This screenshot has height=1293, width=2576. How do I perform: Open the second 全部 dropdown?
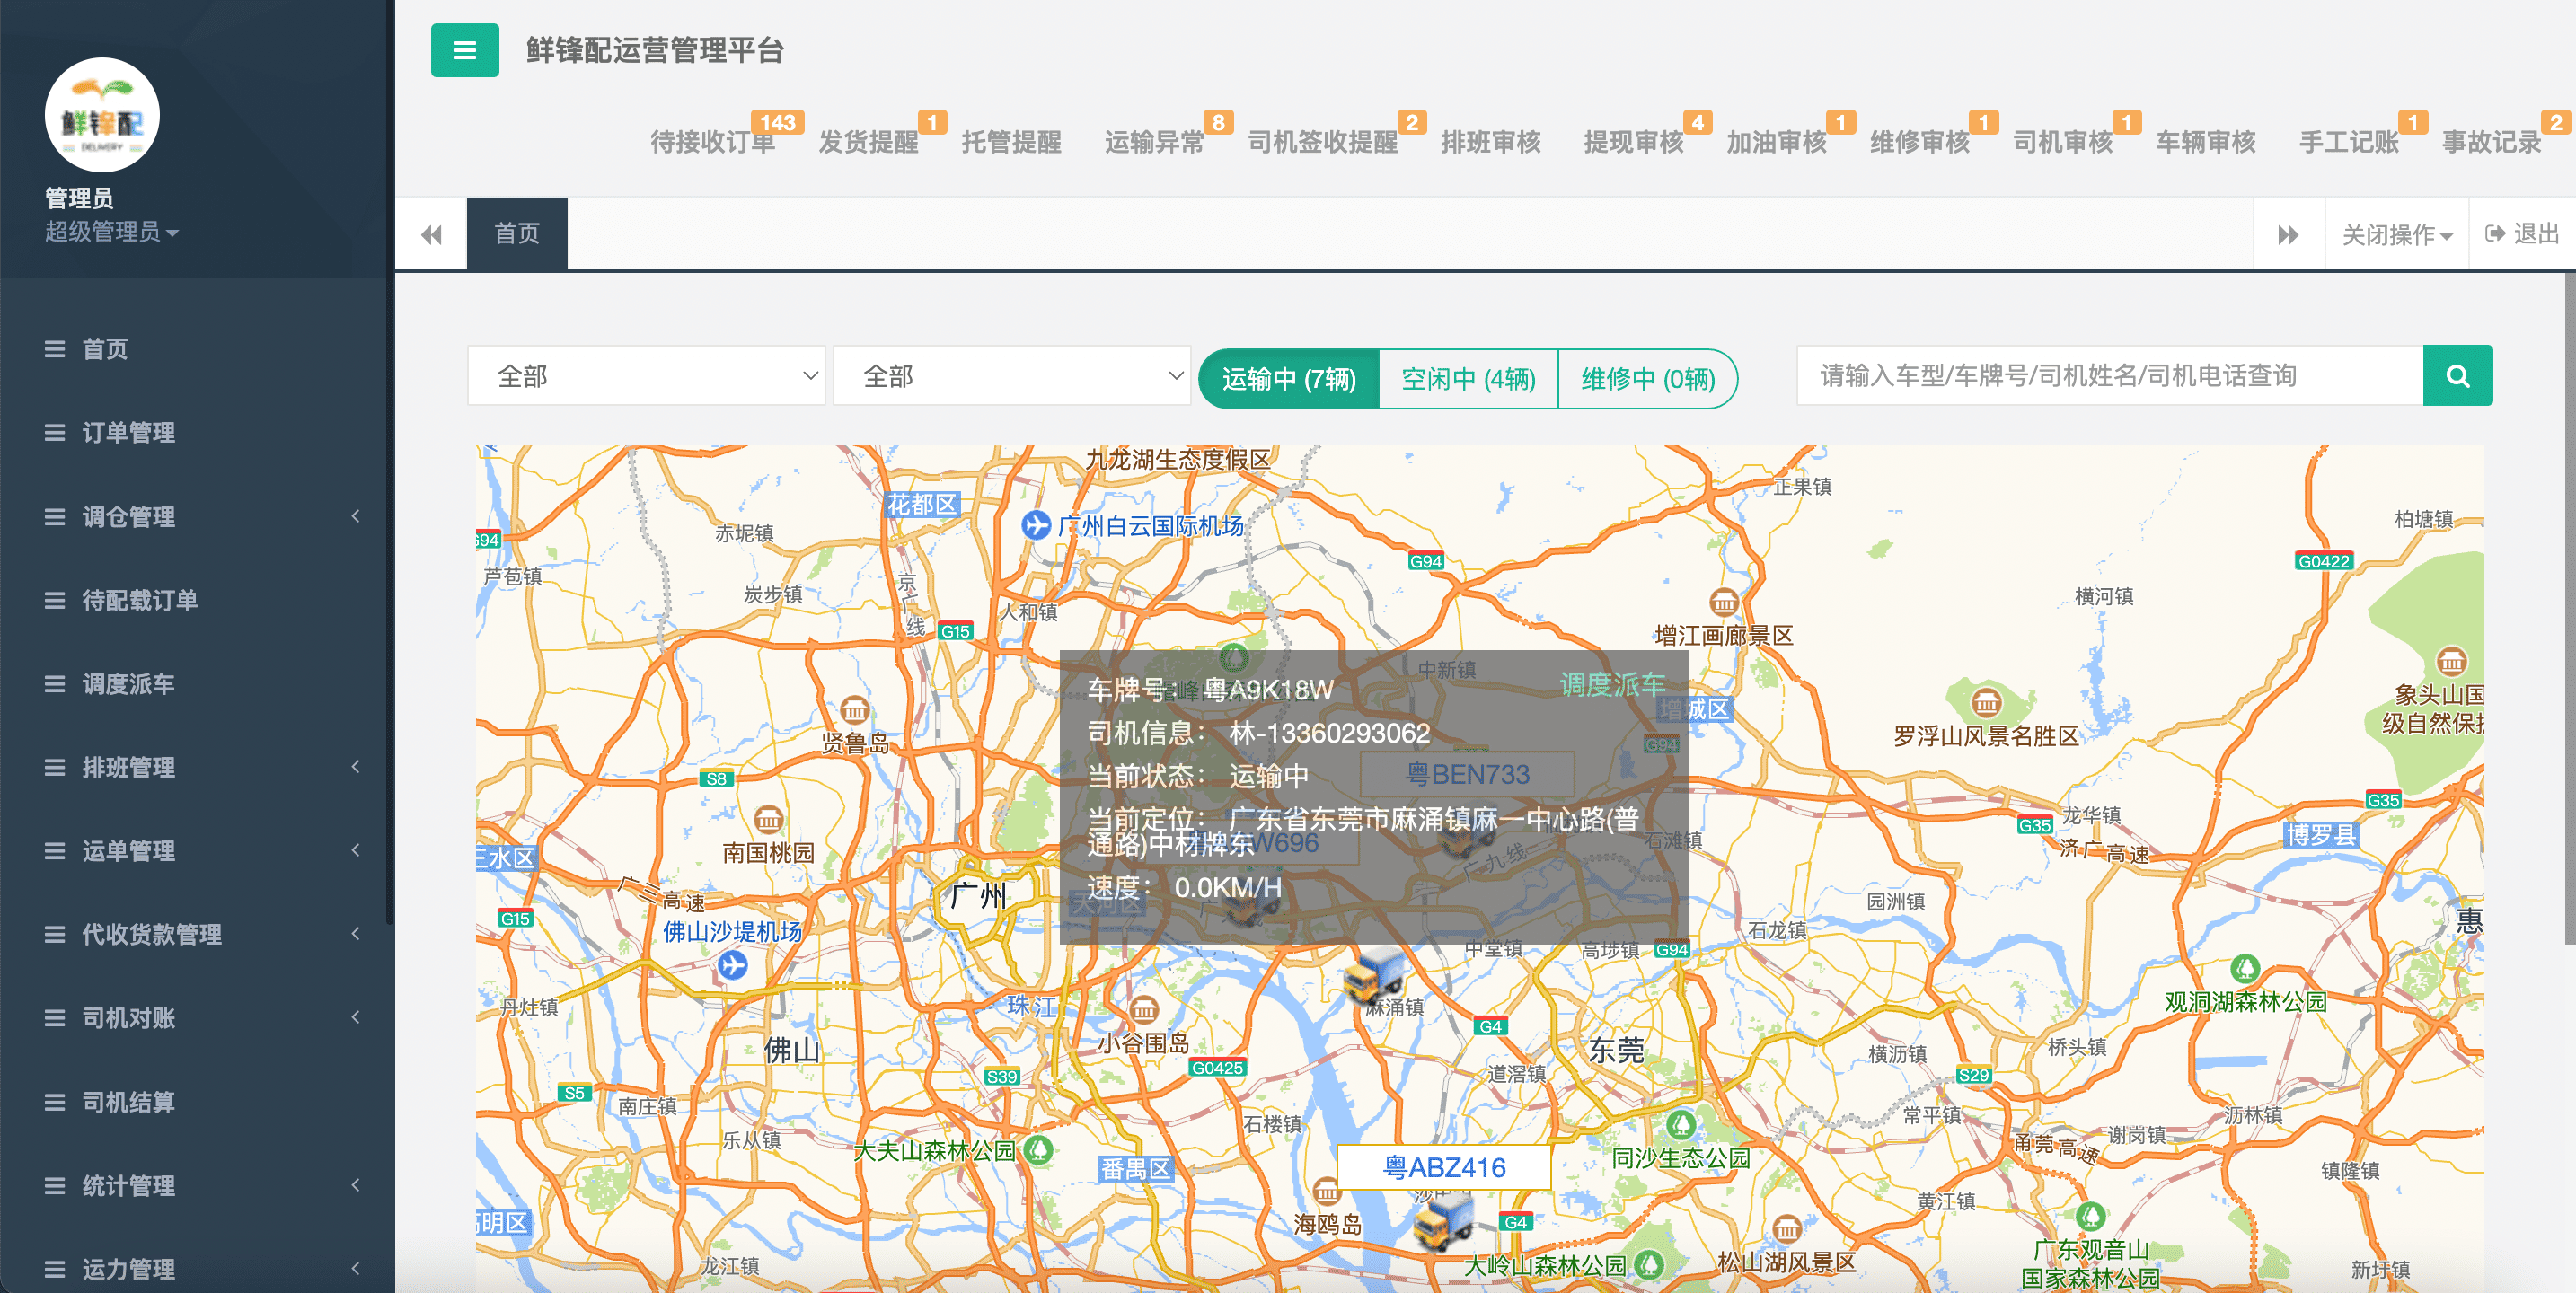(1012, 376)
